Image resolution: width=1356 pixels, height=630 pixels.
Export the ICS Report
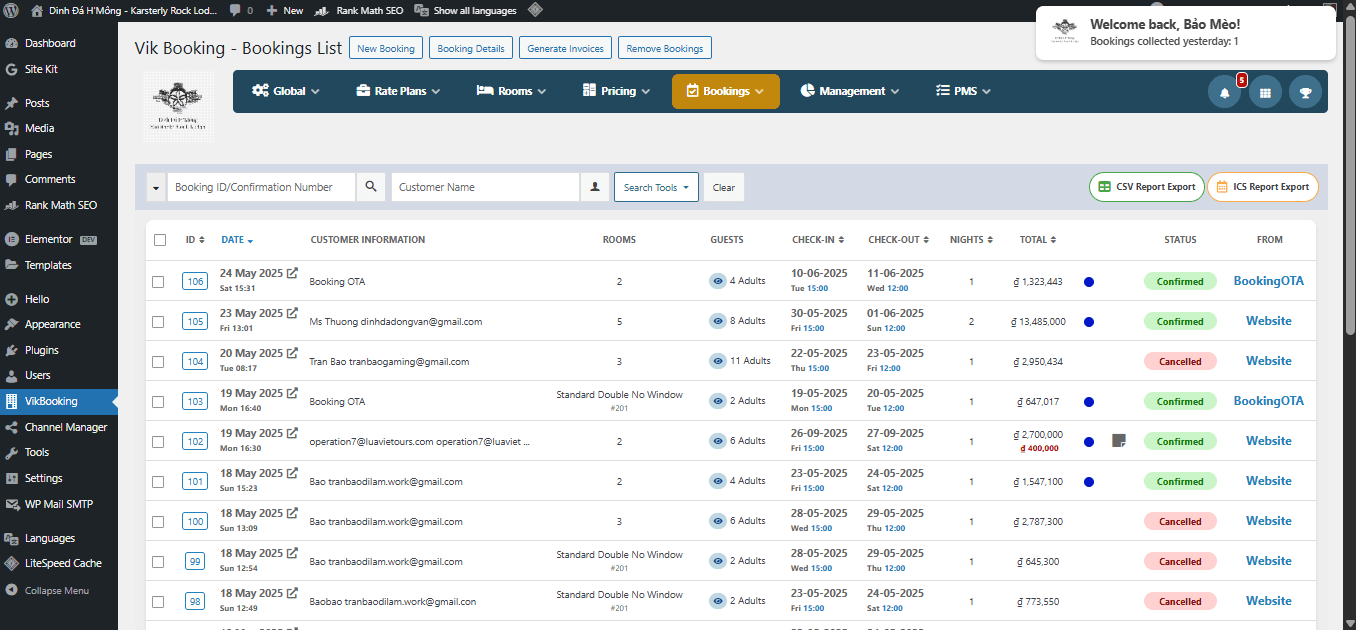point(1263,187)
